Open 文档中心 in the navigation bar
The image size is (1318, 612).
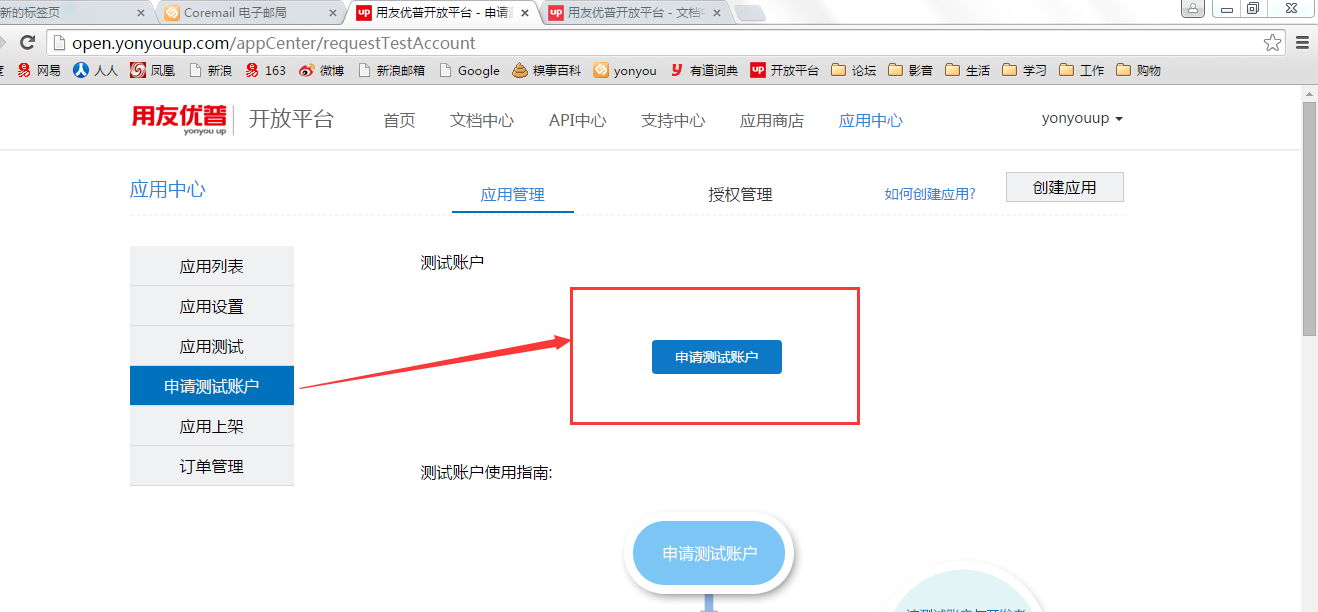(x=482, y=121)
